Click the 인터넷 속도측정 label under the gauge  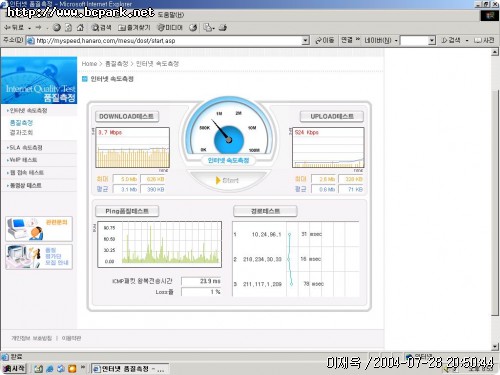(x=228, y=160)
